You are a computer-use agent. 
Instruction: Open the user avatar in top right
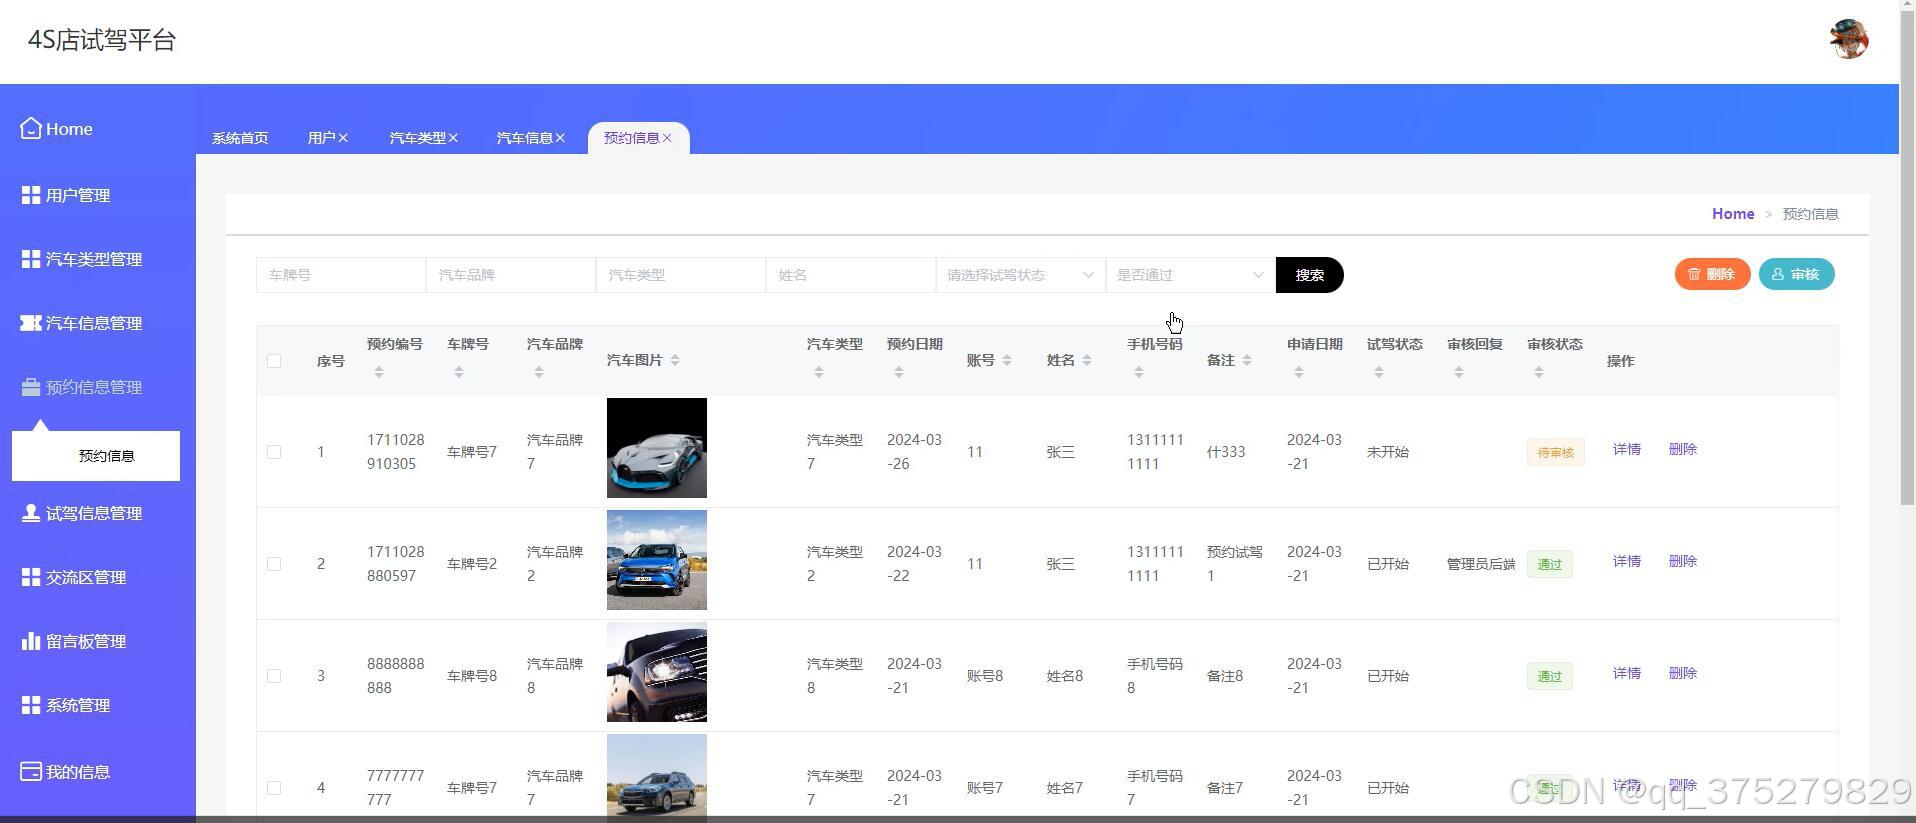coord(1848,39)
